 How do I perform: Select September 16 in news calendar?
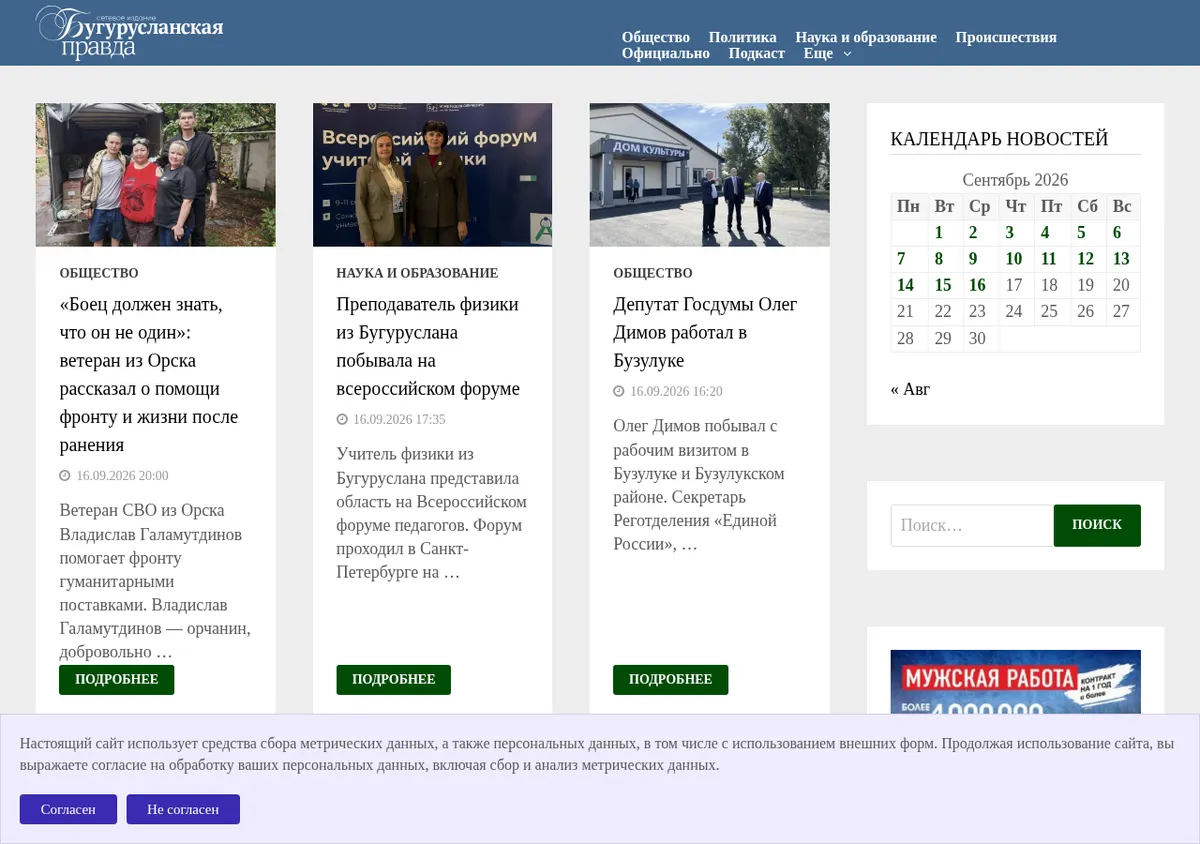[x=978, y=285]
